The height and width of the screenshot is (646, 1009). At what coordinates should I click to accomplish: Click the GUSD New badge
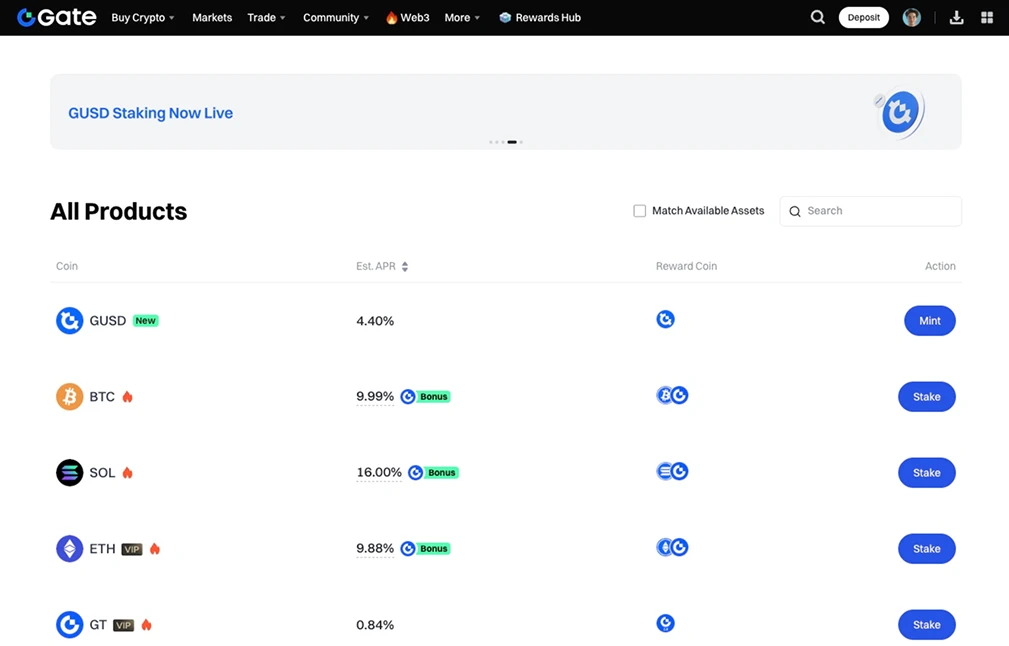(145, 320)
